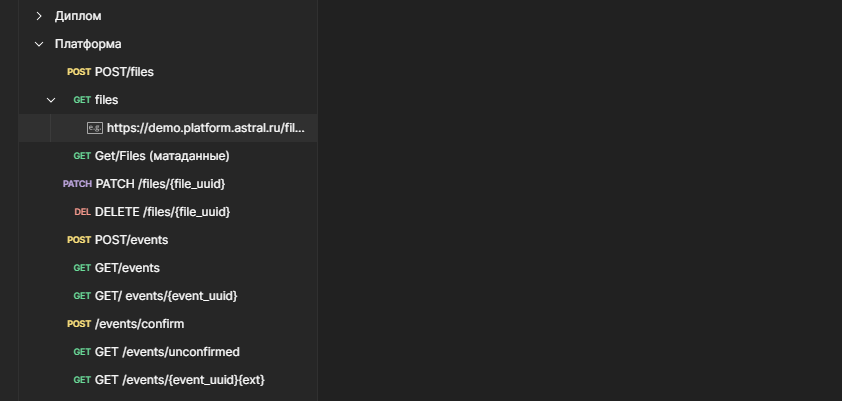Click the yellow POST badge of POST/files
Viewport: 842px width, 401px height.
coord(79,72)
